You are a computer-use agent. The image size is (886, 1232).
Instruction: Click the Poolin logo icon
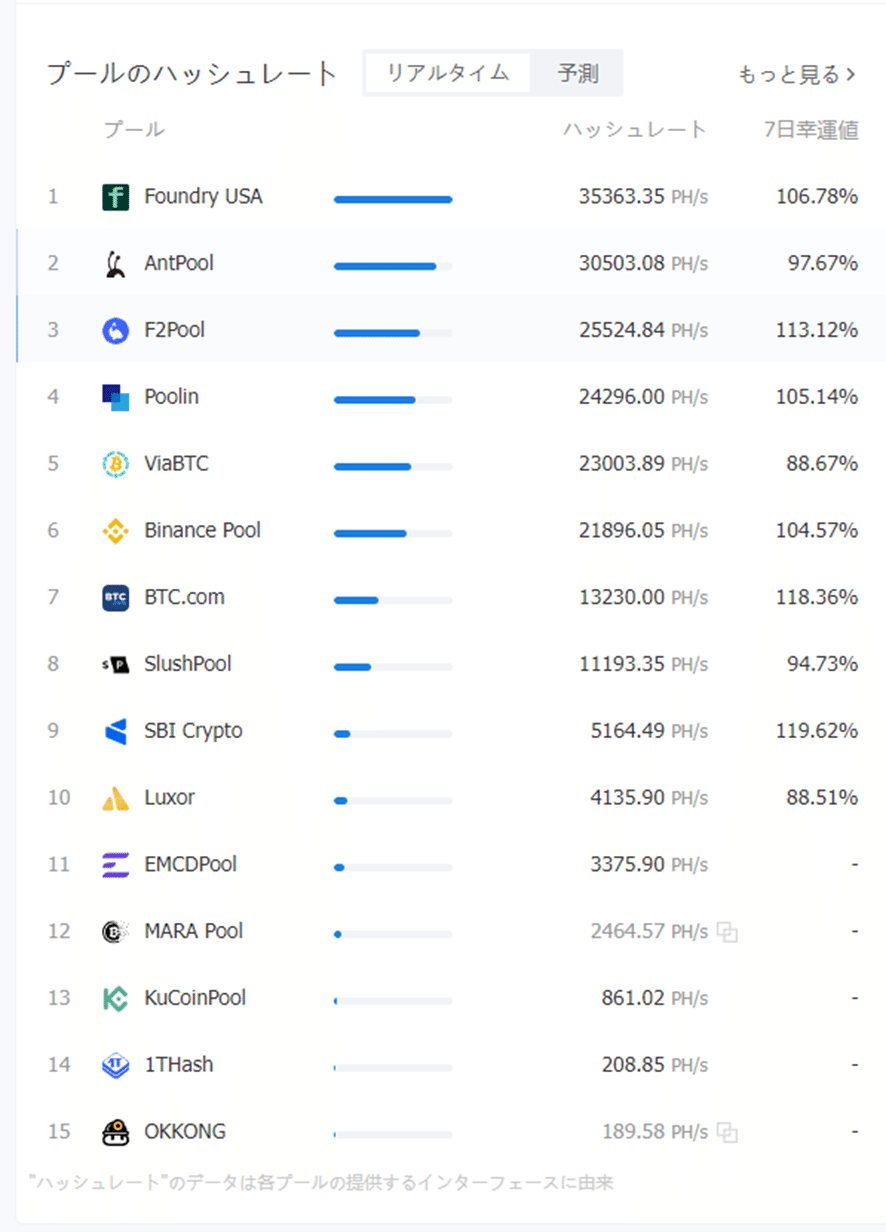tap(116, 397)
